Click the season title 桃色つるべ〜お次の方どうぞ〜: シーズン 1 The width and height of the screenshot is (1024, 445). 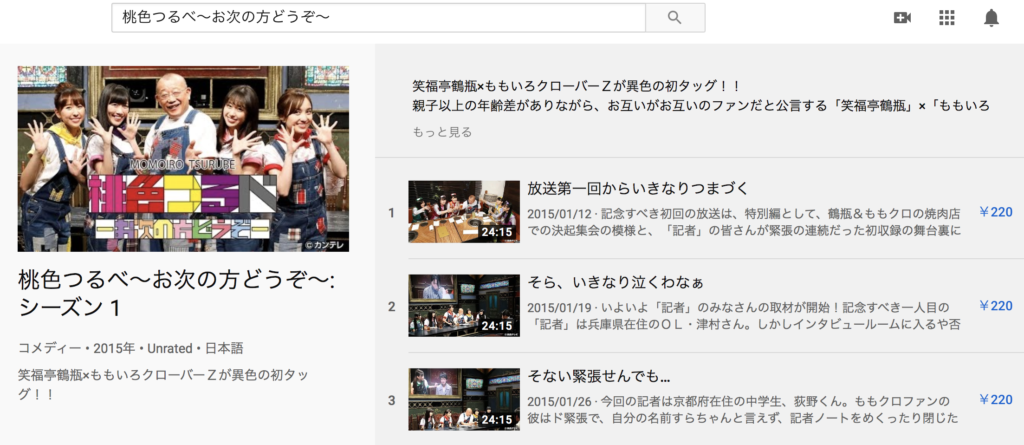coord(176,294)
